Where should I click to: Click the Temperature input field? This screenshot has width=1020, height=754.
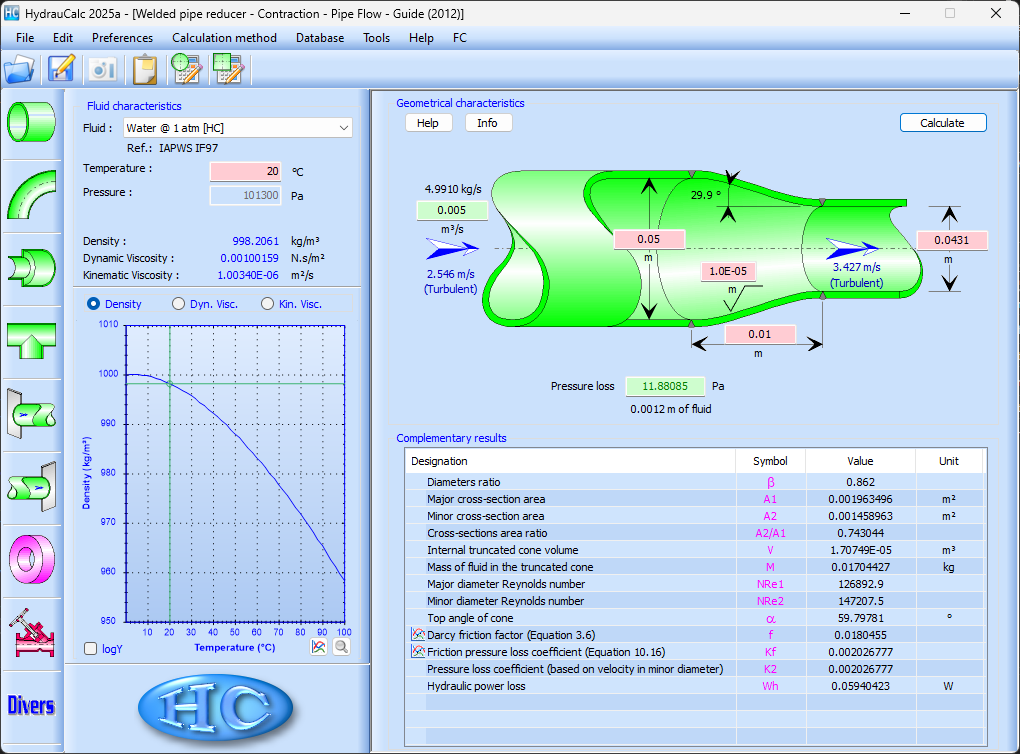245,171
